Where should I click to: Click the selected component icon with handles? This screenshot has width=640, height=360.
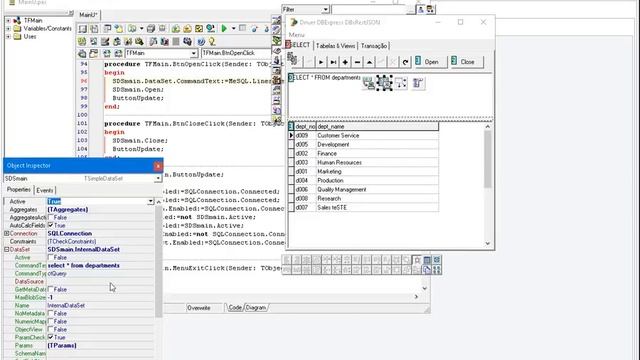(384, 83)
